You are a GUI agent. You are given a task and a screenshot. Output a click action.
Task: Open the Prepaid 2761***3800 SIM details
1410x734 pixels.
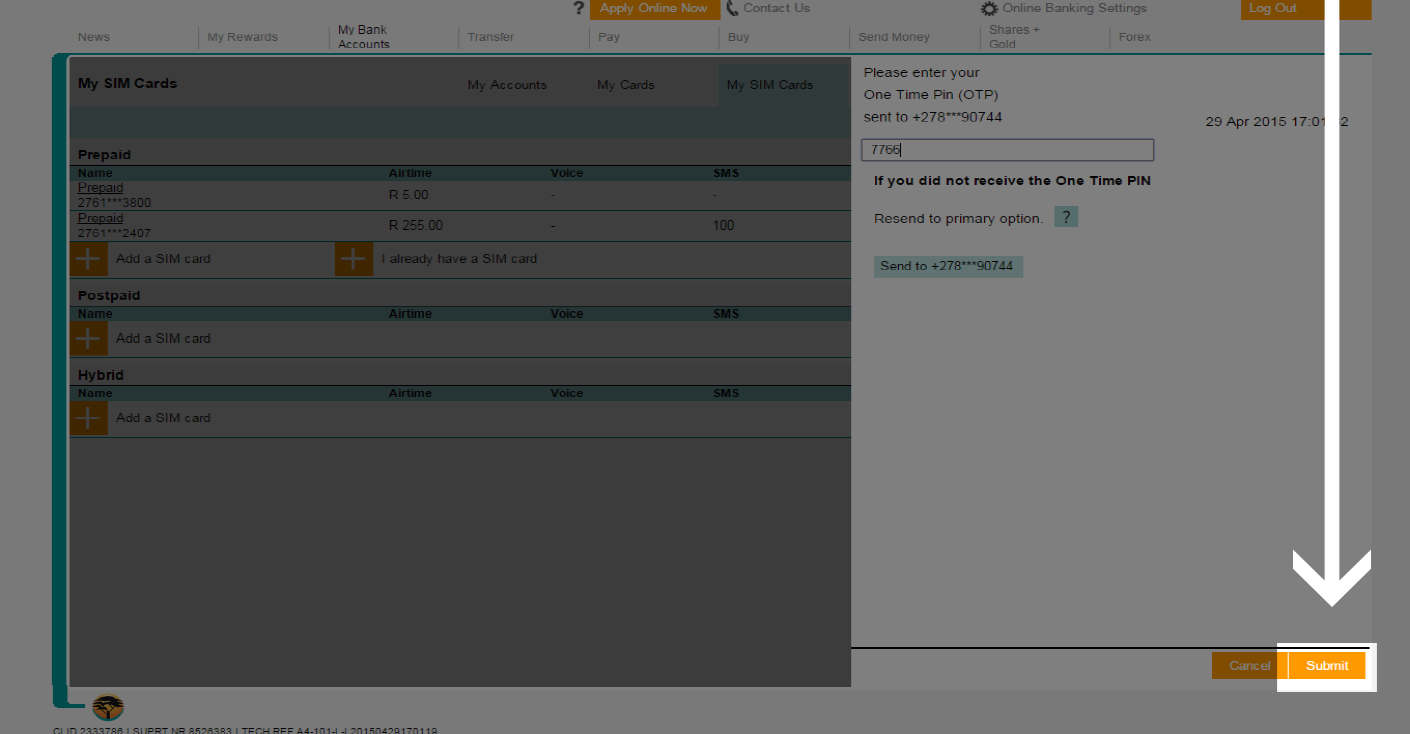coord(100,187)
